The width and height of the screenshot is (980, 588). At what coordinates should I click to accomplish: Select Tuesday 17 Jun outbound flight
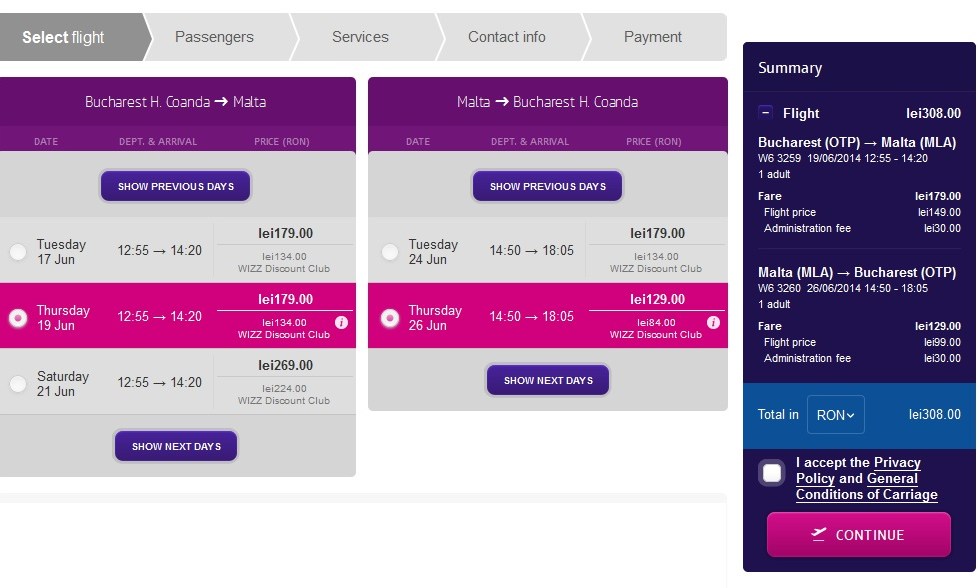pyautogui.click(x=18, y=252)
